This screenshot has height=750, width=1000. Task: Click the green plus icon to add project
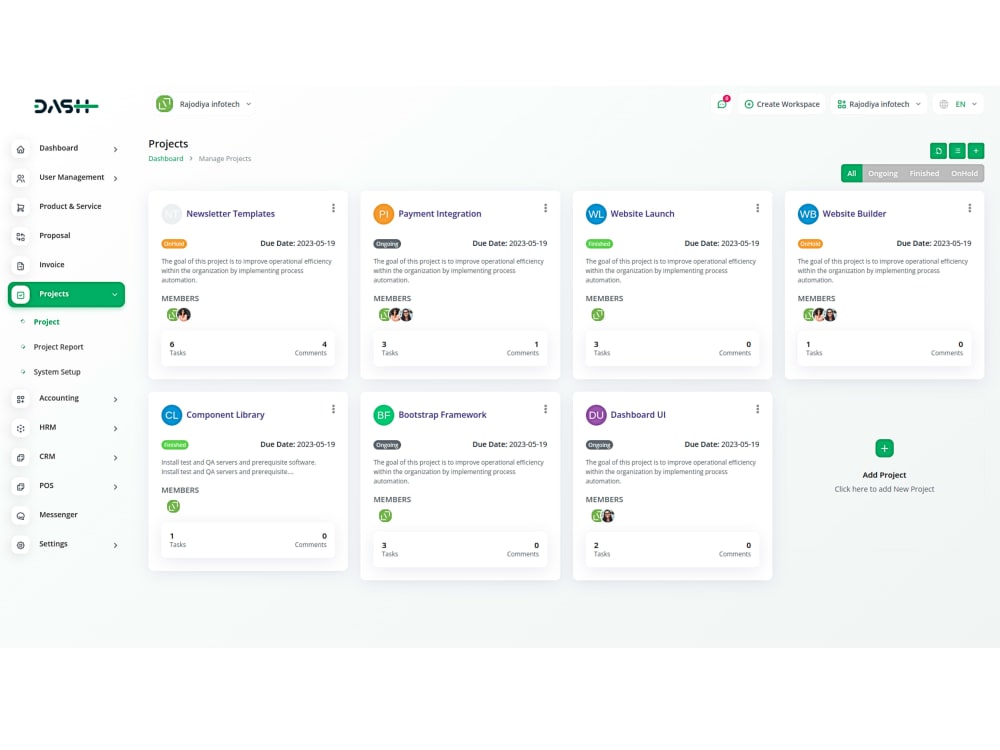(976, 150)
